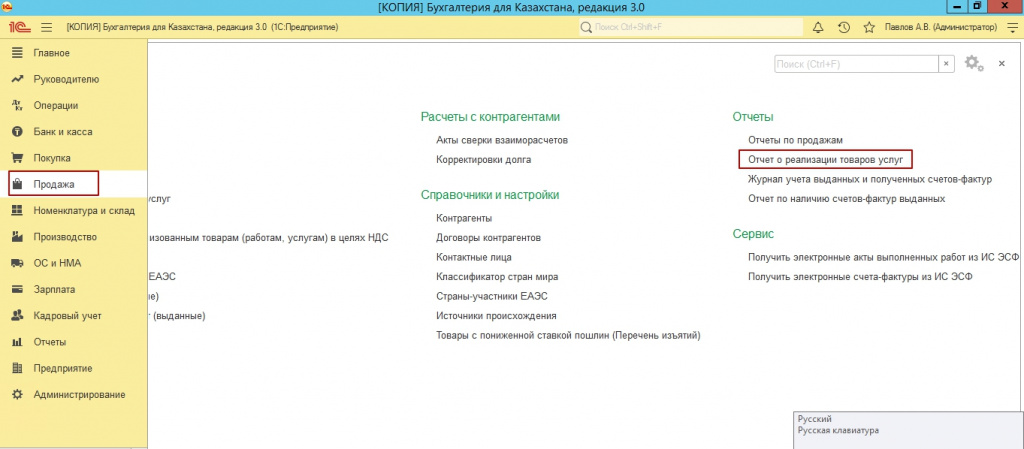Click the Администрирование gear icon

point(18,394)
